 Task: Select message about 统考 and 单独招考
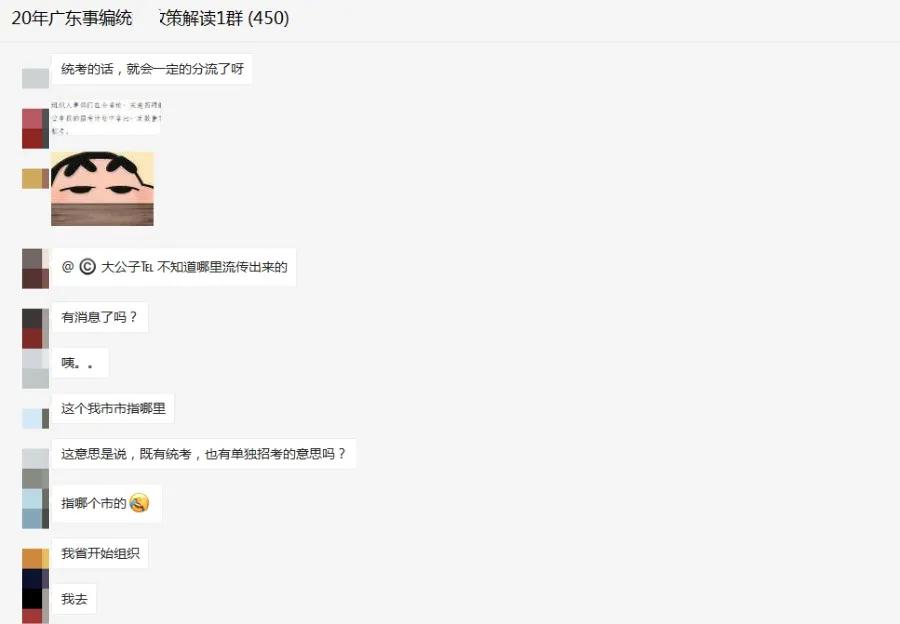point(204,454)
